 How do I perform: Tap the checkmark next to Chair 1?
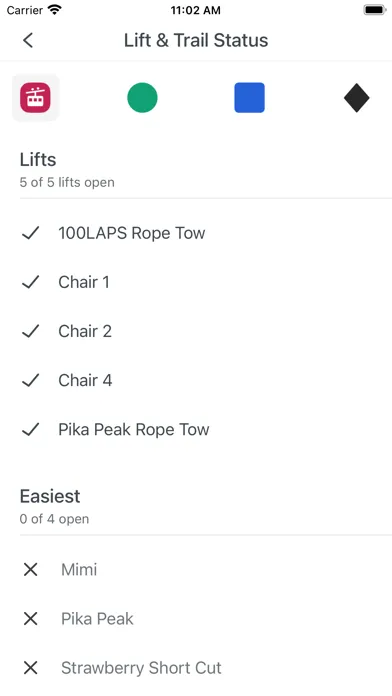pyautogui.click(x=30, y=282)
